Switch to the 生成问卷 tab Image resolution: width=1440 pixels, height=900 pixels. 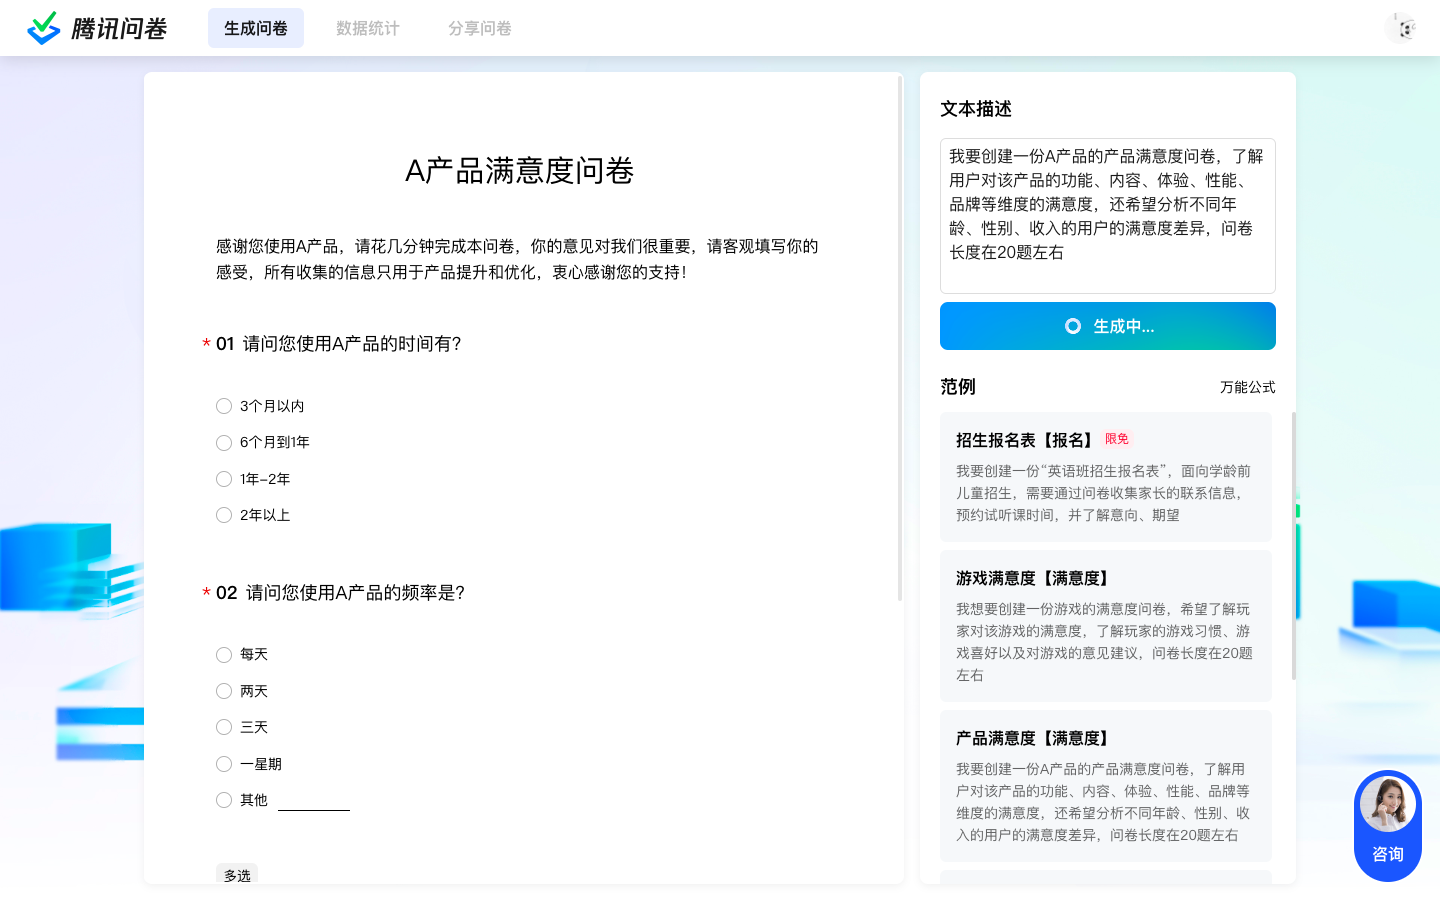tap(256, 28)
